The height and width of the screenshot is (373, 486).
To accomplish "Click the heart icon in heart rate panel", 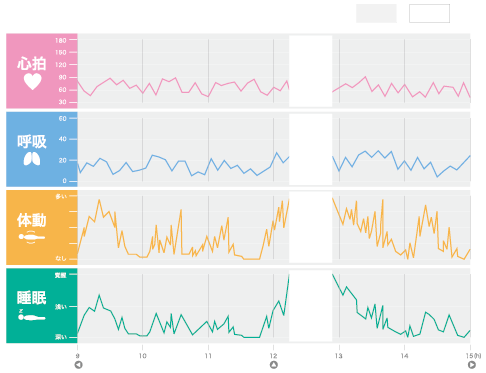I will (33, 81).
